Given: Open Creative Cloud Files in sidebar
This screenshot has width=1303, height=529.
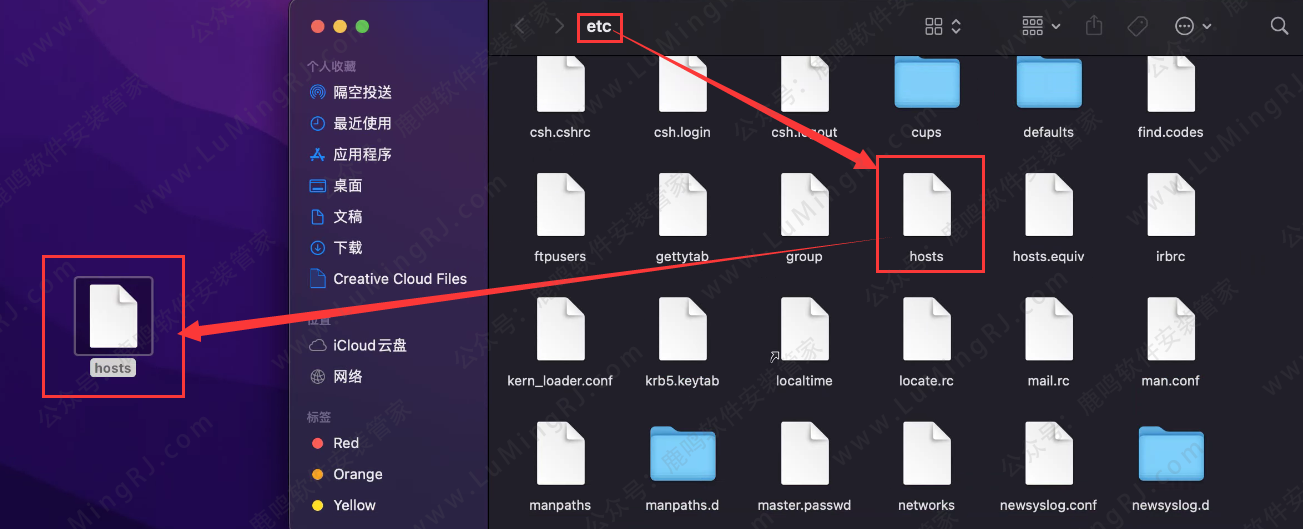Looking at the screenshot, I should pos(399,278).
